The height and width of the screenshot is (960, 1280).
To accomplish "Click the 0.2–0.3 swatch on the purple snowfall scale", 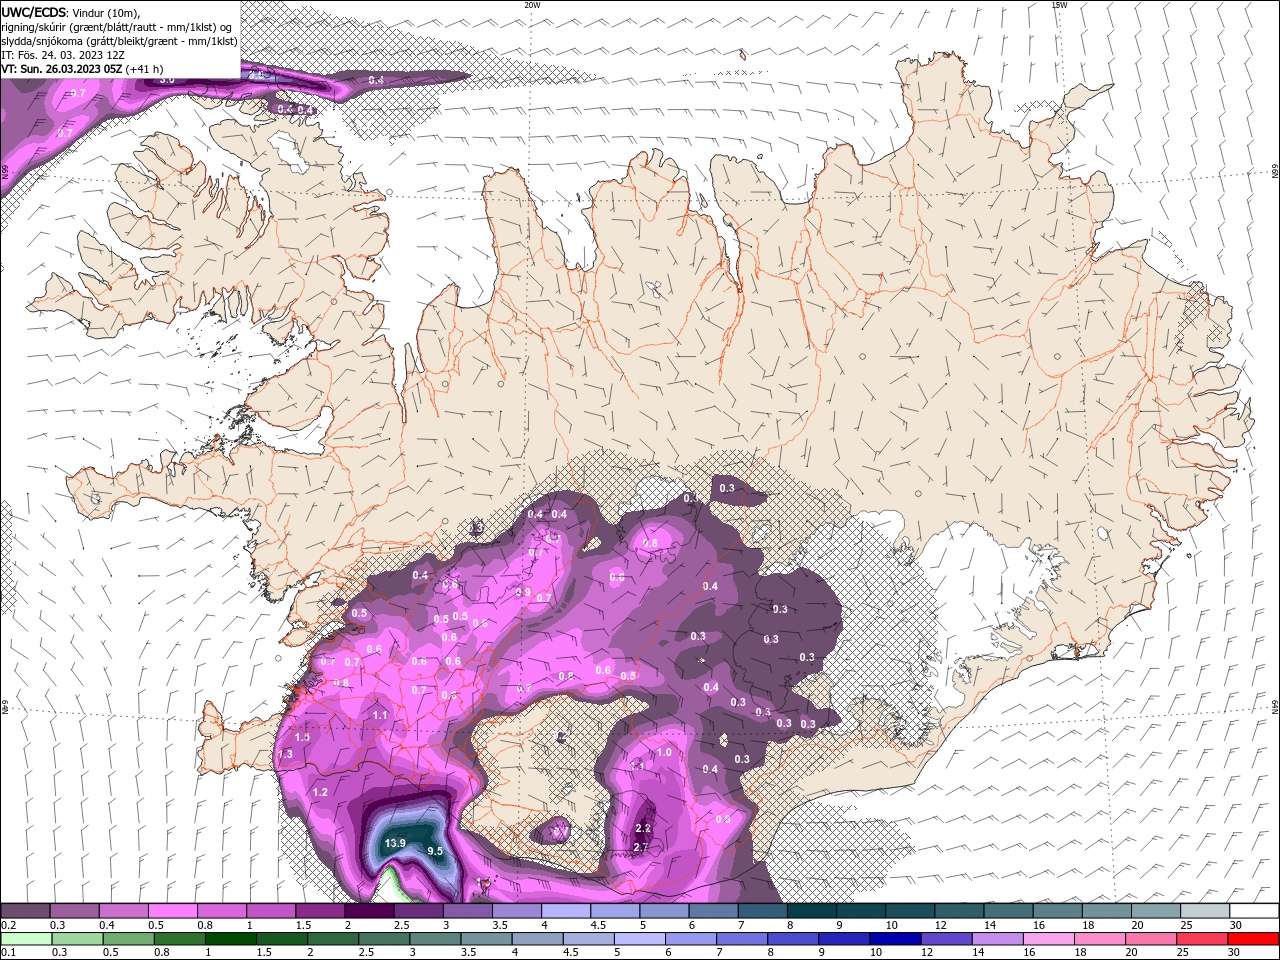I will coord(25,911).
